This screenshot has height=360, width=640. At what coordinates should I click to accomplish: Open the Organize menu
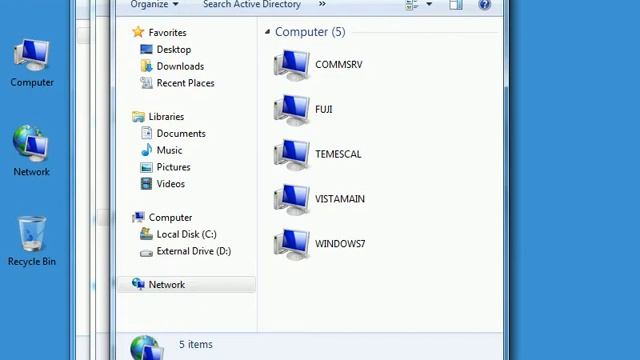pos(154,4)
